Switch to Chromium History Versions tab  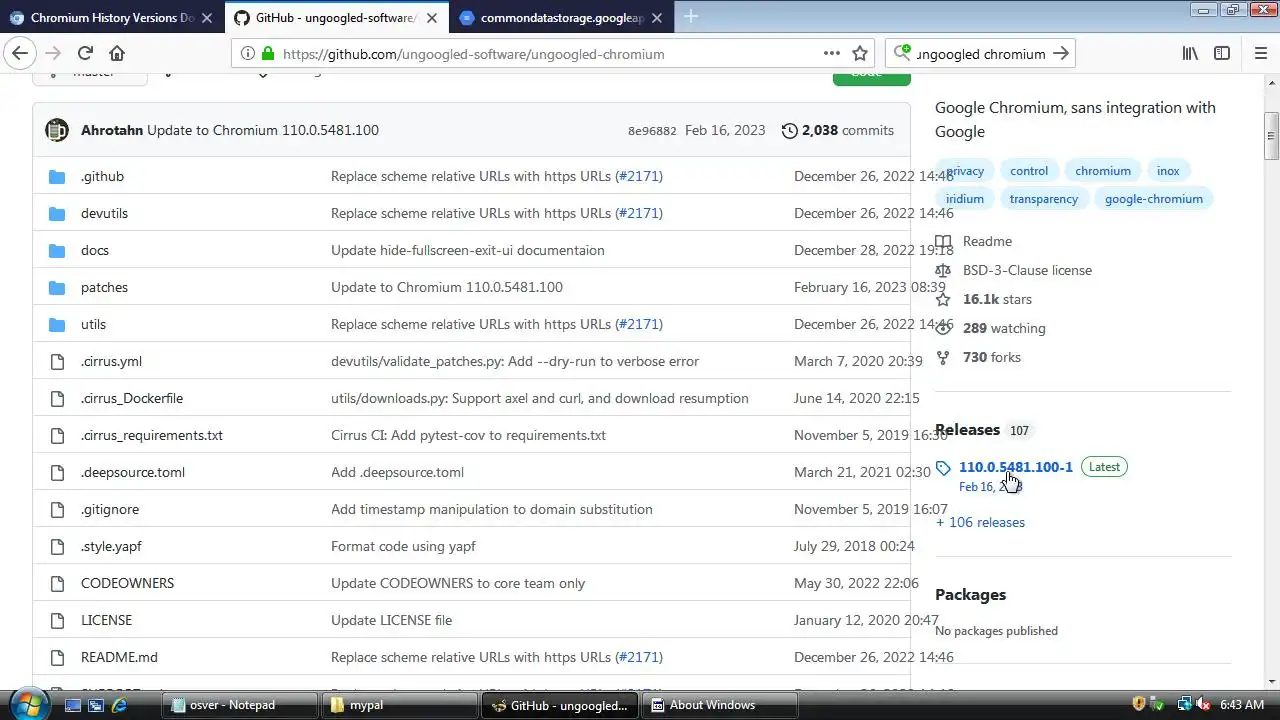(x=112, y=17)
